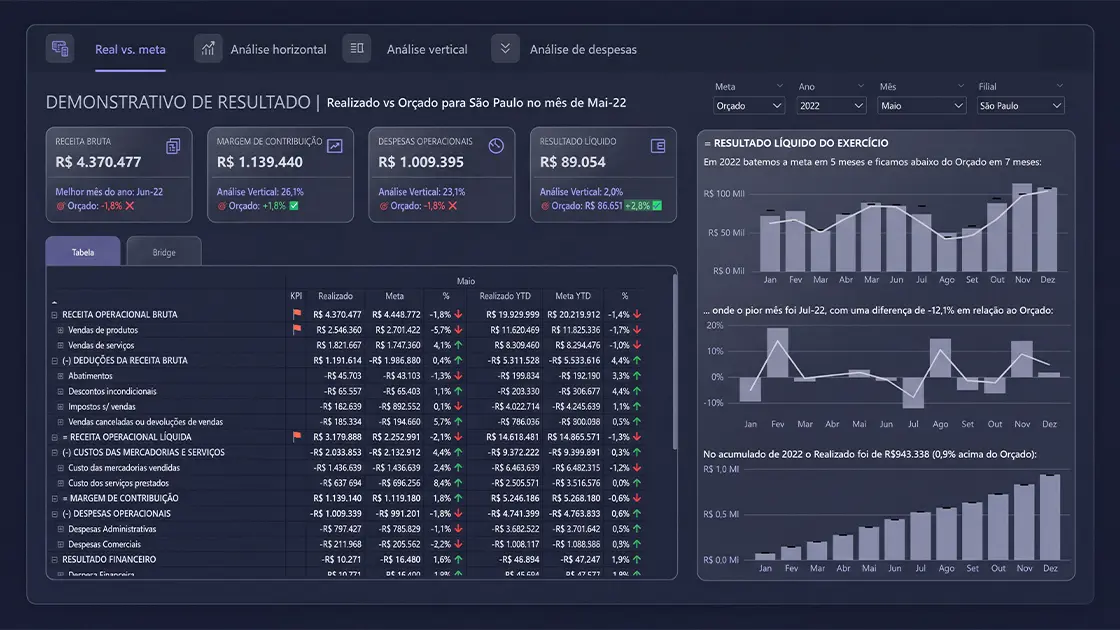Click the red X next to Receita Bruta Orçado
Image resolution: width=1120 pixels, height=630 pixels.
(x=130, y=206)
